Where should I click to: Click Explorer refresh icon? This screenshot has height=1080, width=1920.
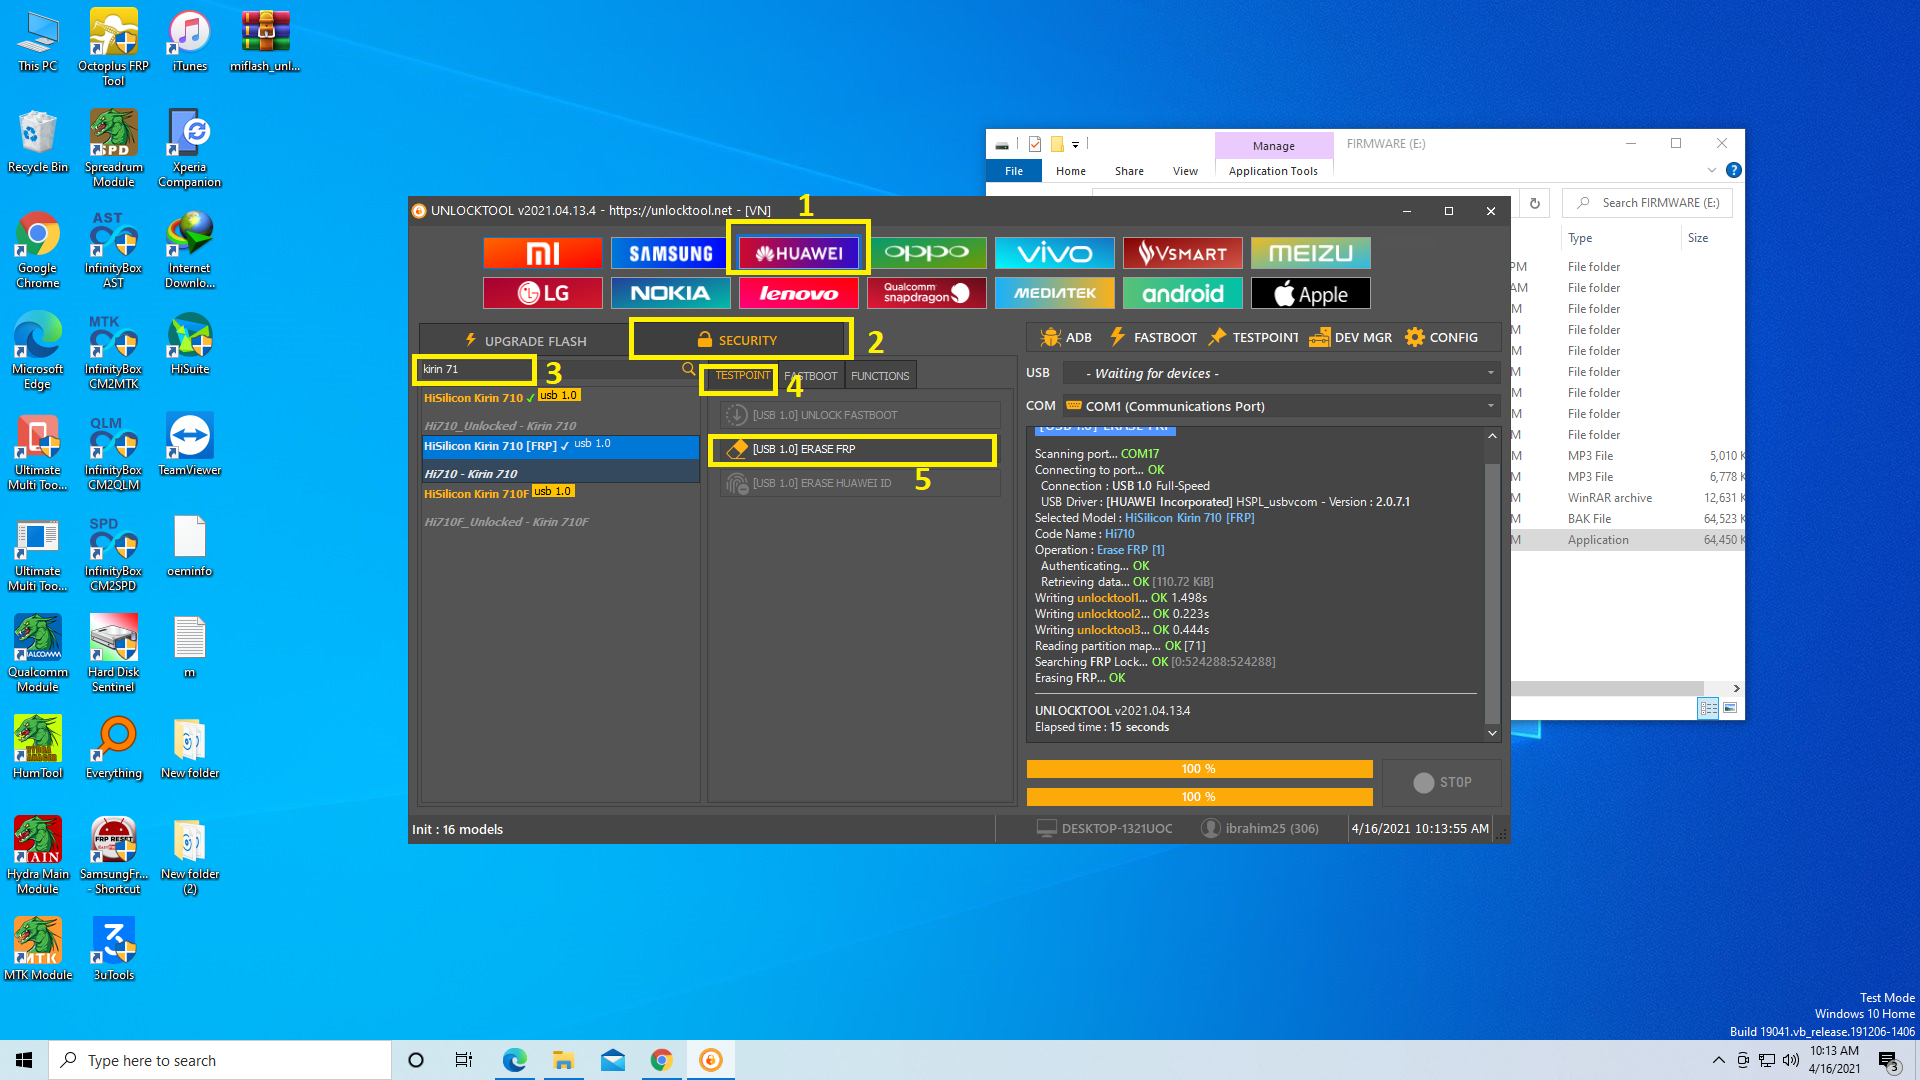pos(1534,203)
